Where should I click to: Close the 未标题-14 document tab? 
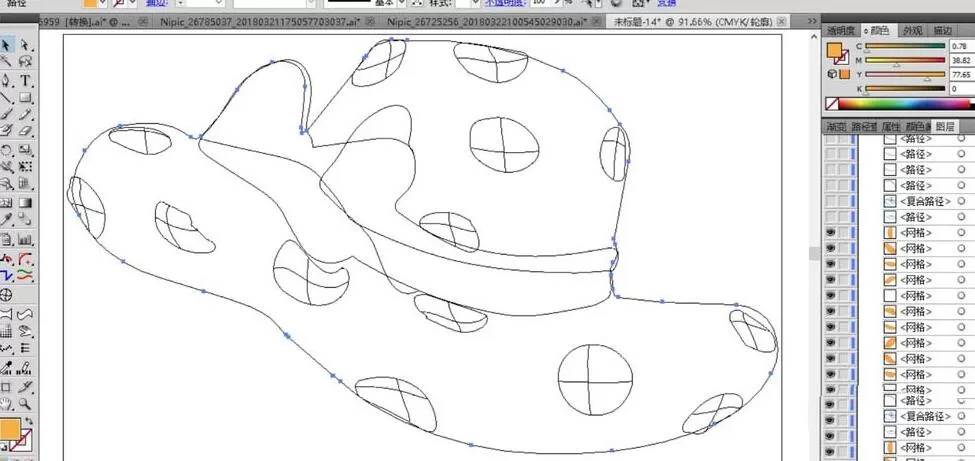(784, 22)
